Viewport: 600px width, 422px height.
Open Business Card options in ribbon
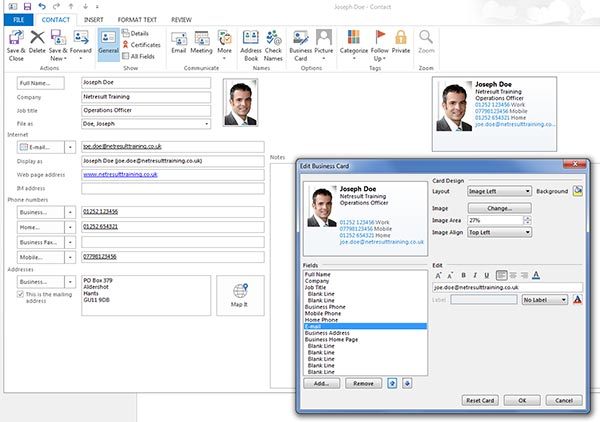(x=301, y=46)
